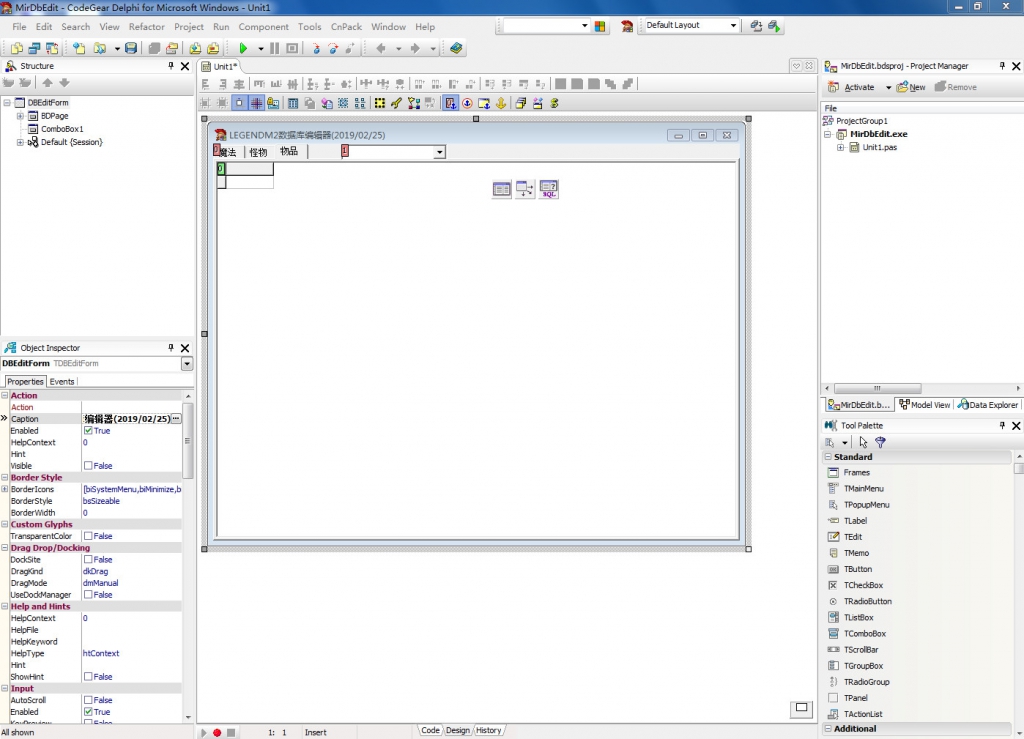Click the Remove file from project icon
1024x739 pixels.
(213, 48)
